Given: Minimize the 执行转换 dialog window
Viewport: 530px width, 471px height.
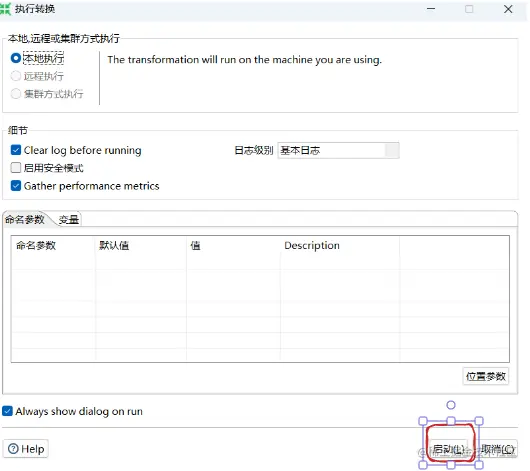Looking at the screenshot, I should [431, 9].
